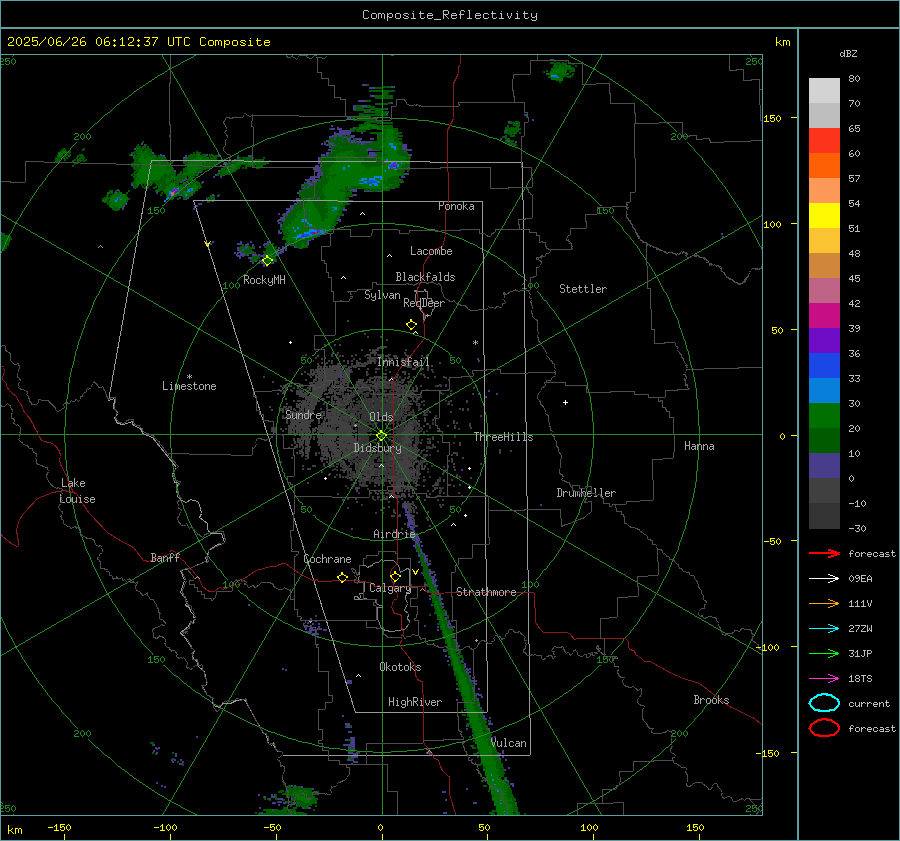Click the cyan current ellipse in the legend

(824, 703)
